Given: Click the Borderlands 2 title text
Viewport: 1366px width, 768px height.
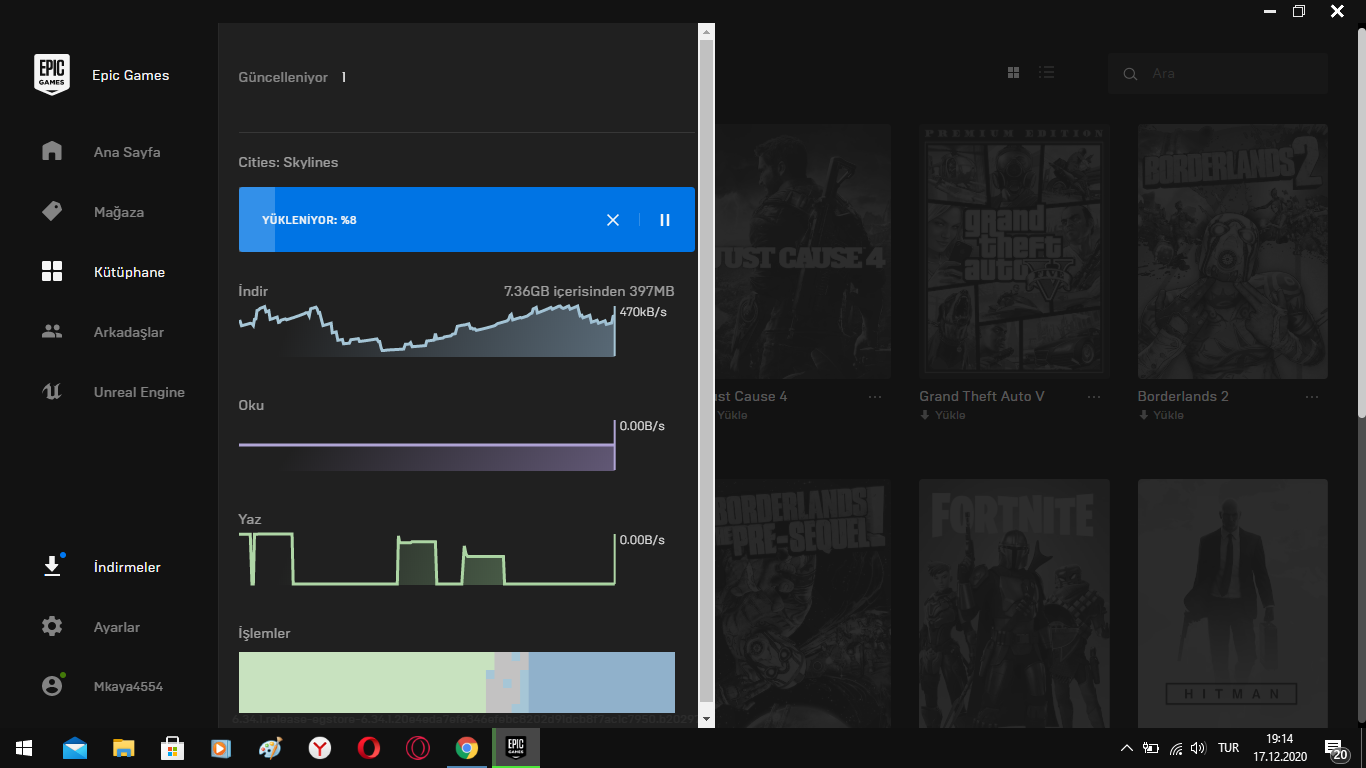Looking at the screenshot, I should click(1183, 396).
